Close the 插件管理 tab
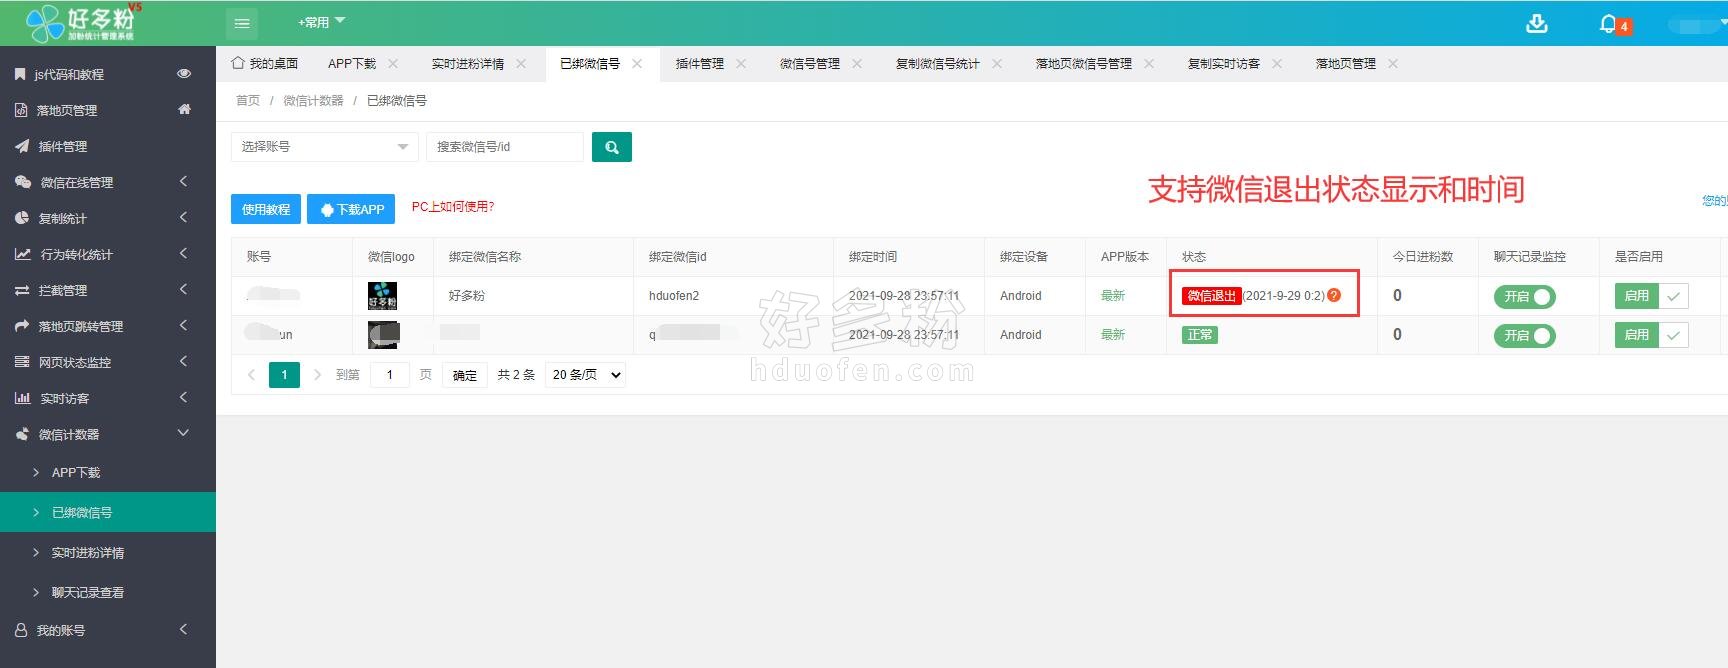The image size is (1728, 668). [741, 63]
